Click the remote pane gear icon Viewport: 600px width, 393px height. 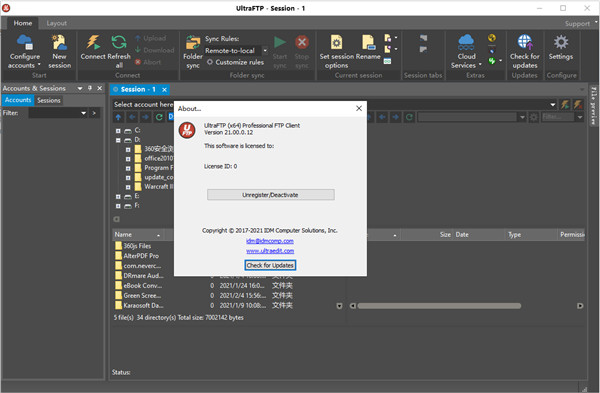click(x=533, y=117)
